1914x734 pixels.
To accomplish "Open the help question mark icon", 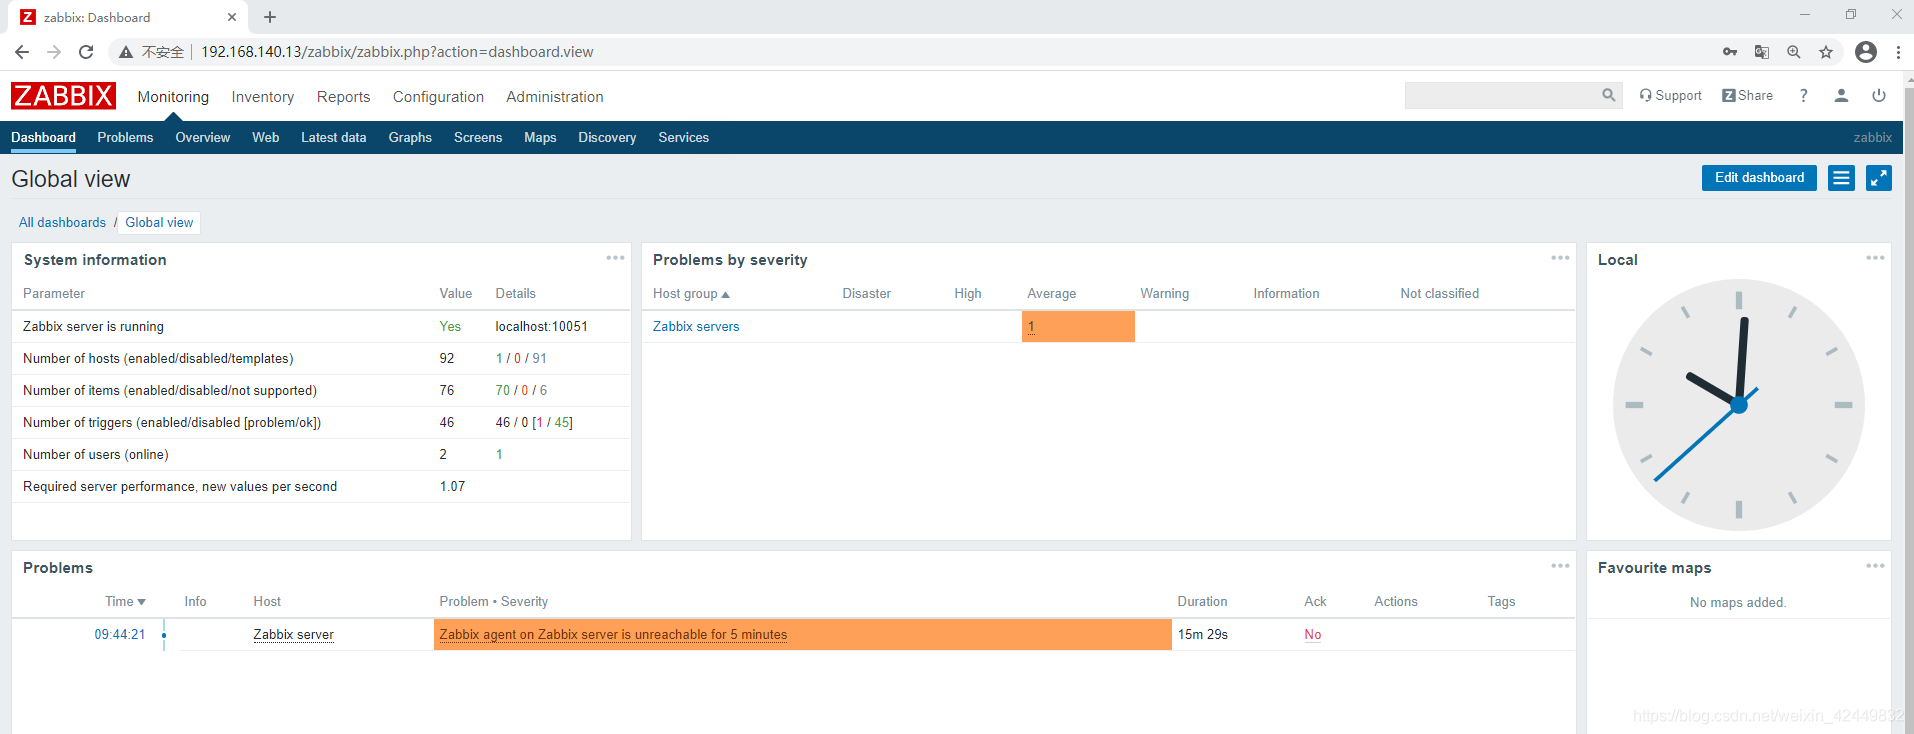I will click(x=1803, y=96).
